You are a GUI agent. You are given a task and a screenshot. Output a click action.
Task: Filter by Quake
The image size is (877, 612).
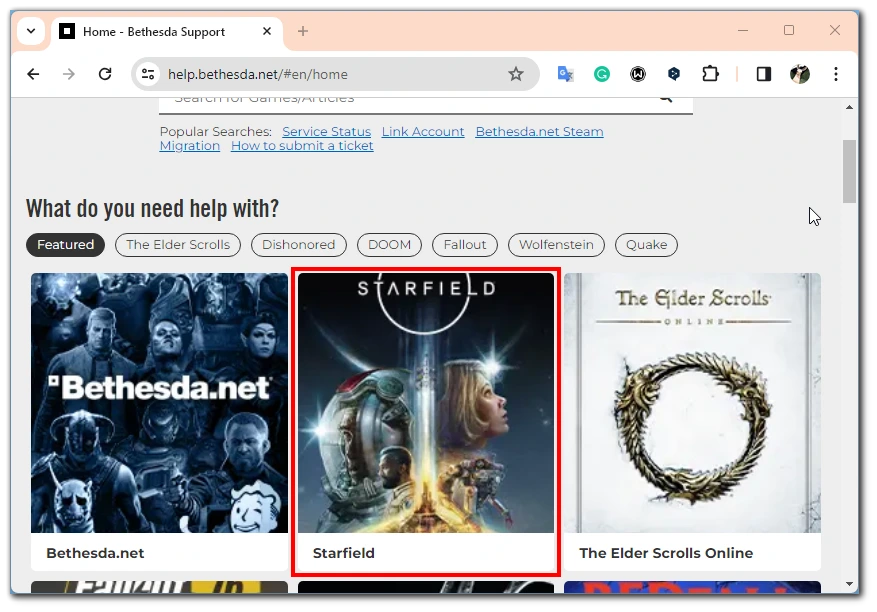pos(646,244)
